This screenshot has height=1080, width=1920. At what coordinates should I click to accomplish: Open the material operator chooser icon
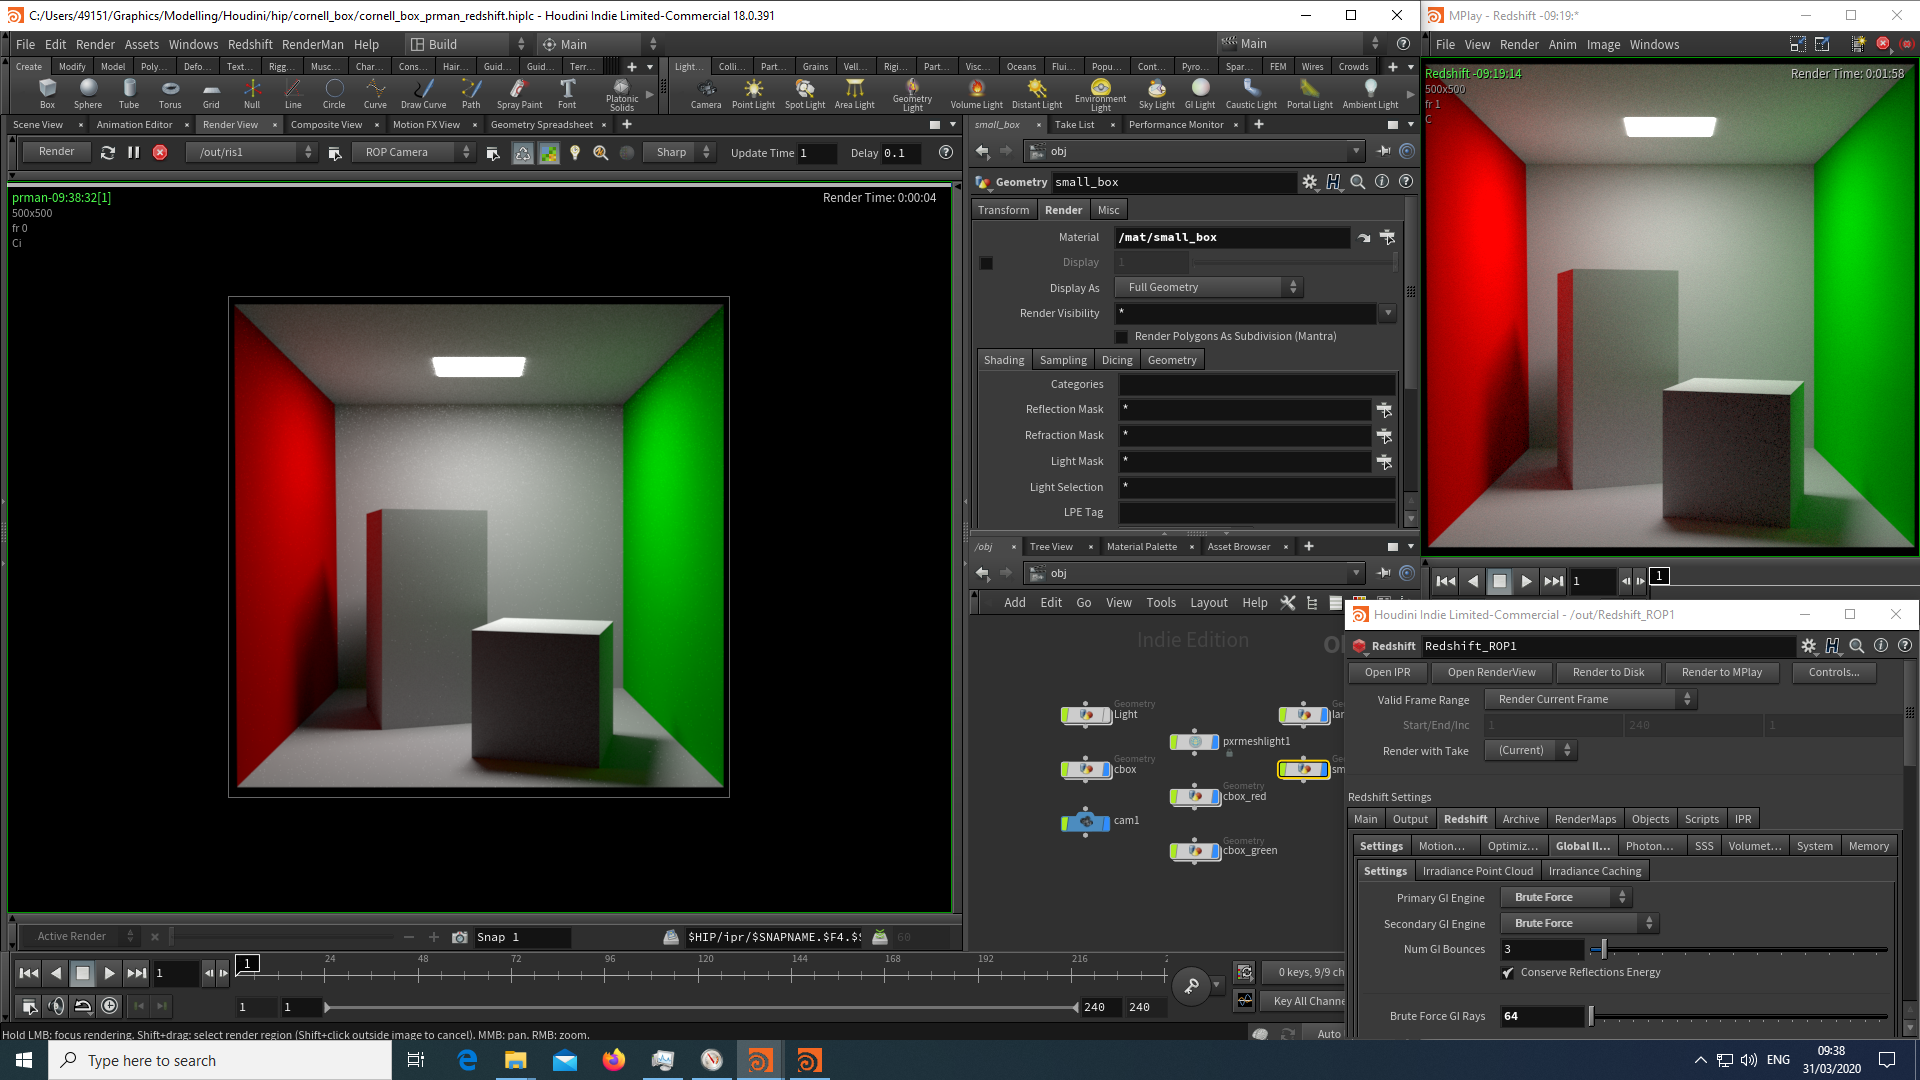pyautogui.click(x=1387, y=237)
